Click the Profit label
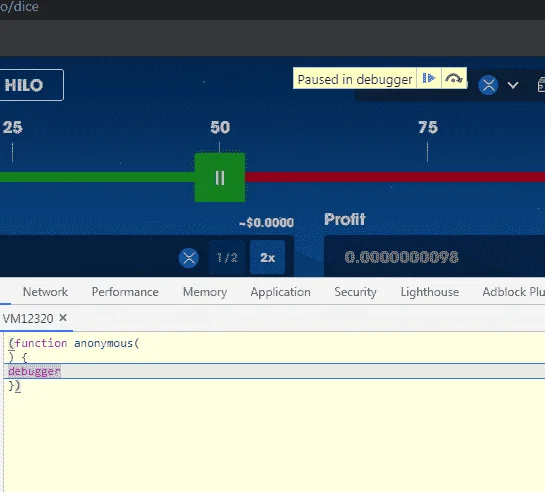This screenshot has height=492, width=545. point(345,219)
